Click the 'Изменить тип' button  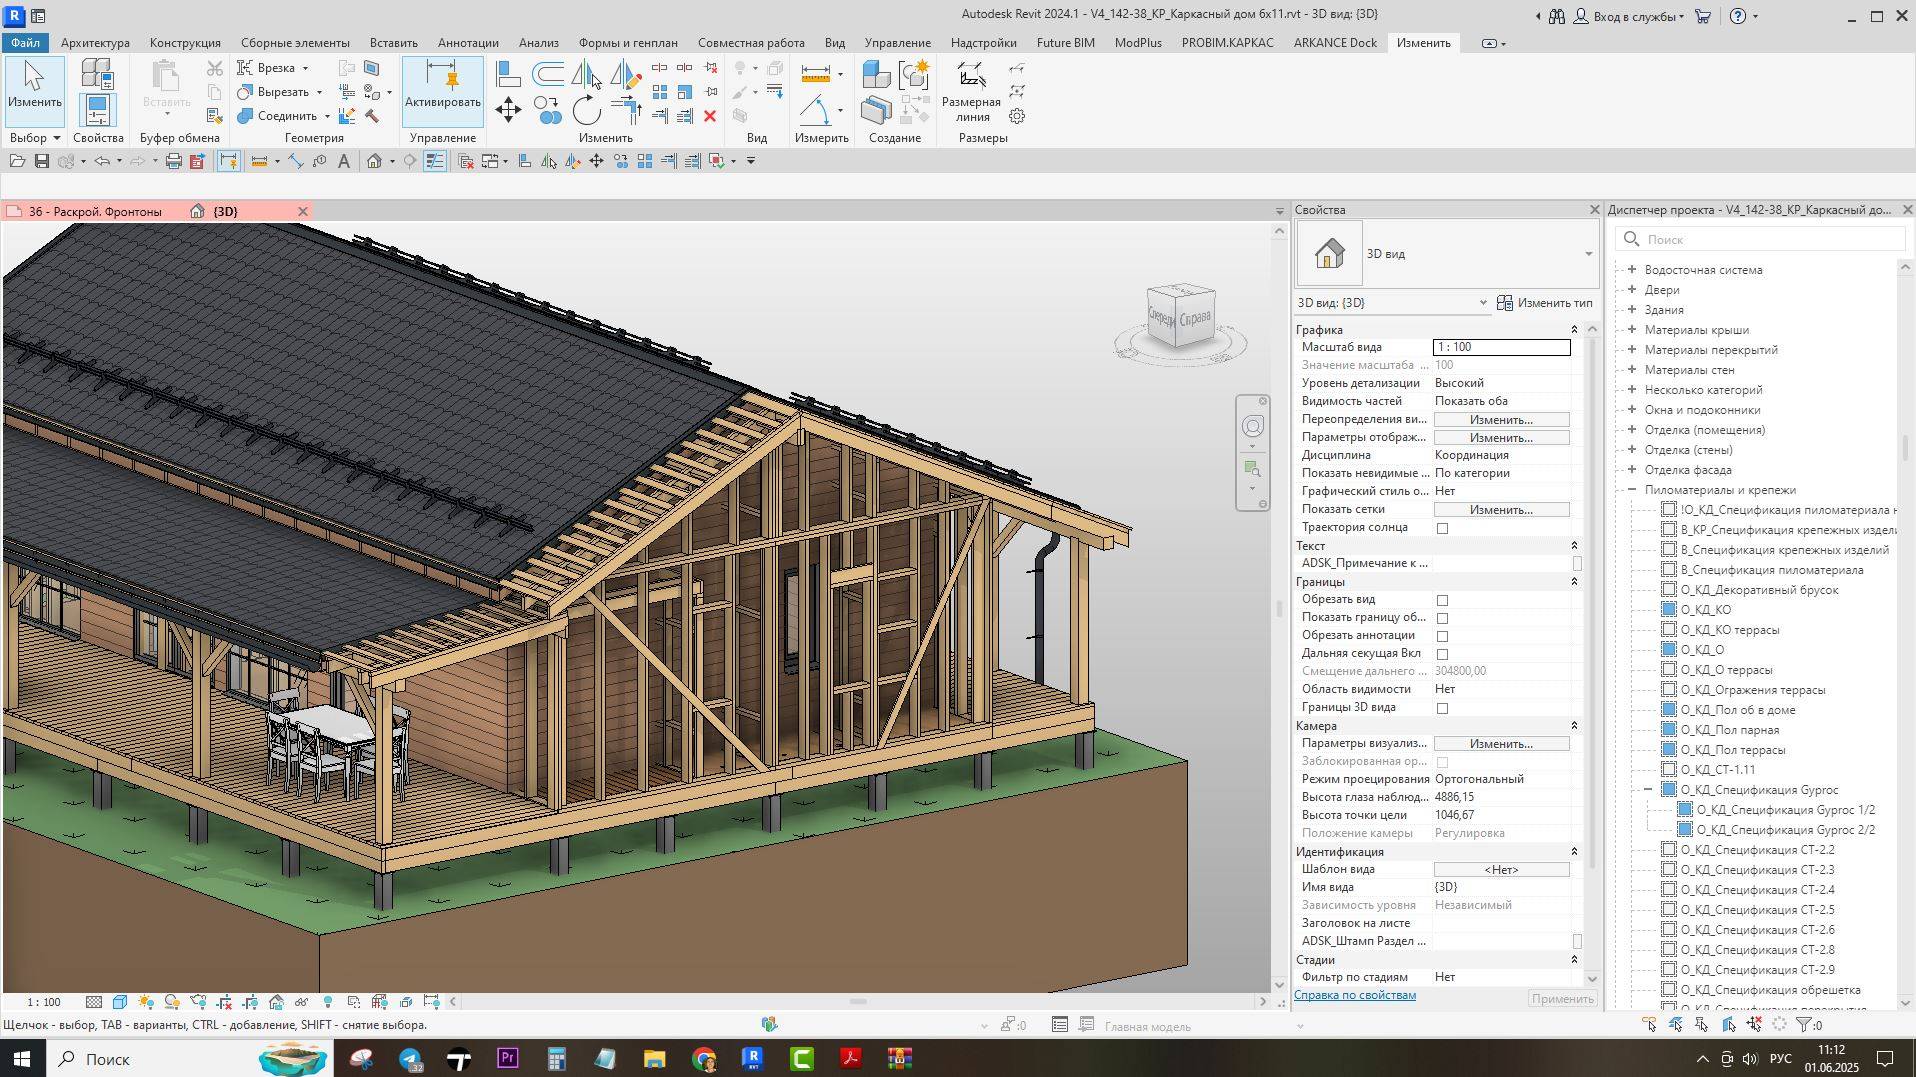1545,303
